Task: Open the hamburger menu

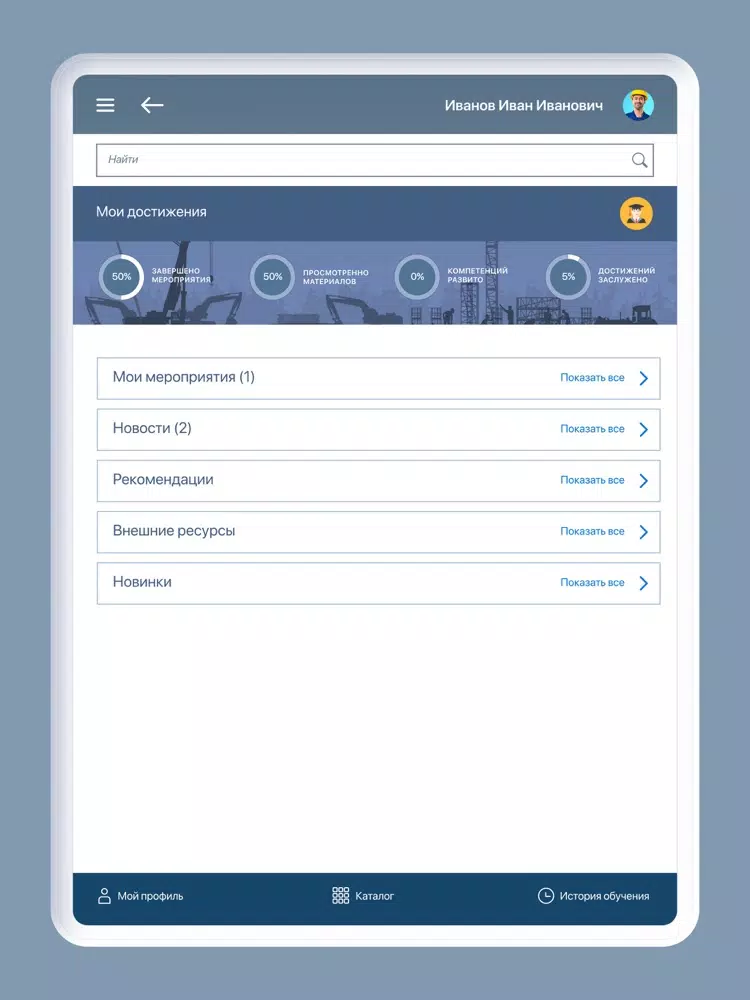Action: click(105, 105)
